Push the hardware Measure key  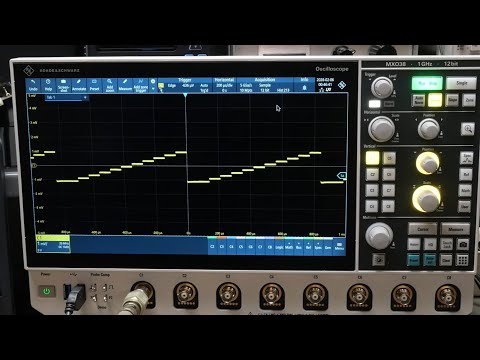tap(455, 229)
